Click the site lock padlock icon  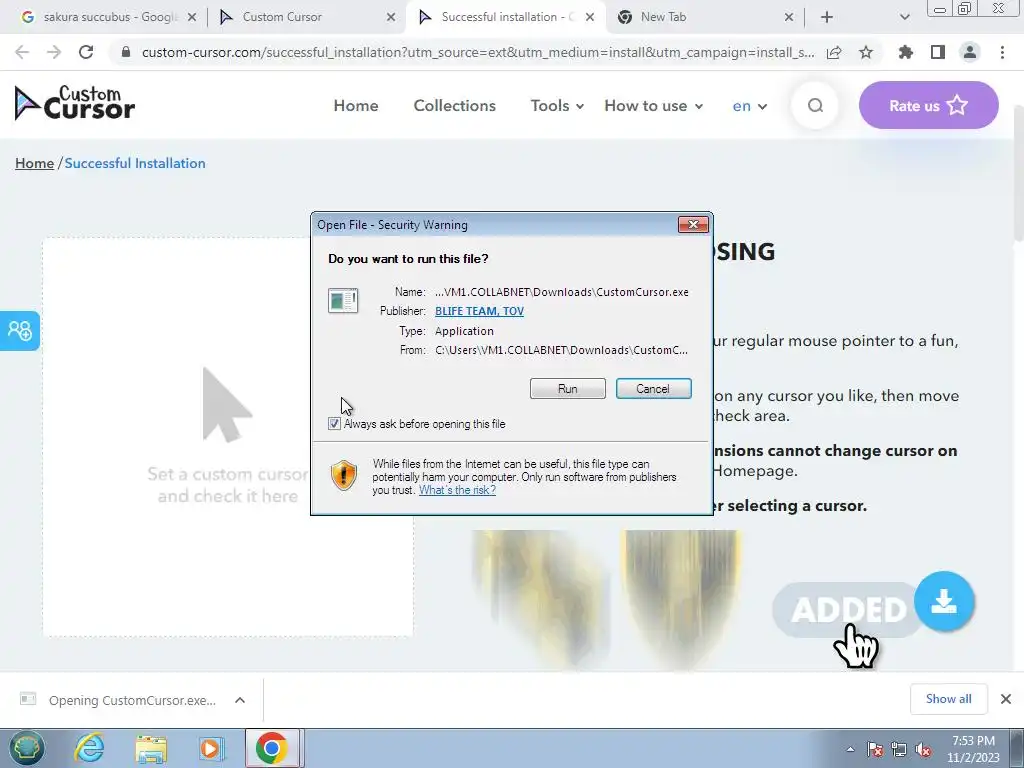pos(126,52)
